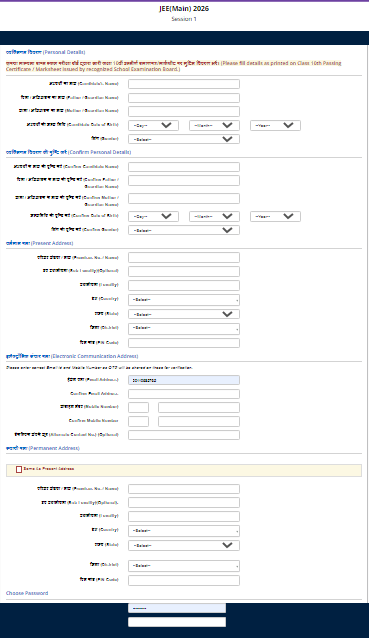Open the State dropdown under Permanent Address
This screenshot has width=369, height=638.
pos(184,545)
